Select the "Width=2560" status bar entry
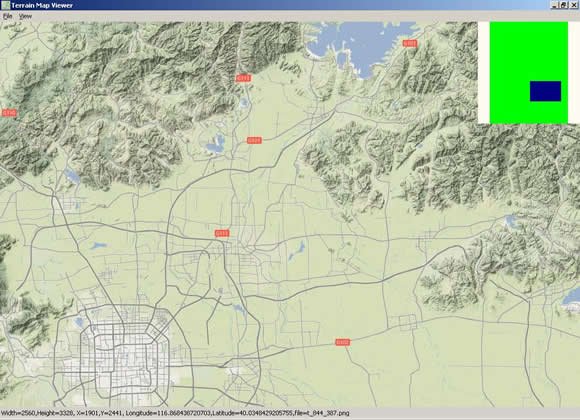 (x=18, y=413)
